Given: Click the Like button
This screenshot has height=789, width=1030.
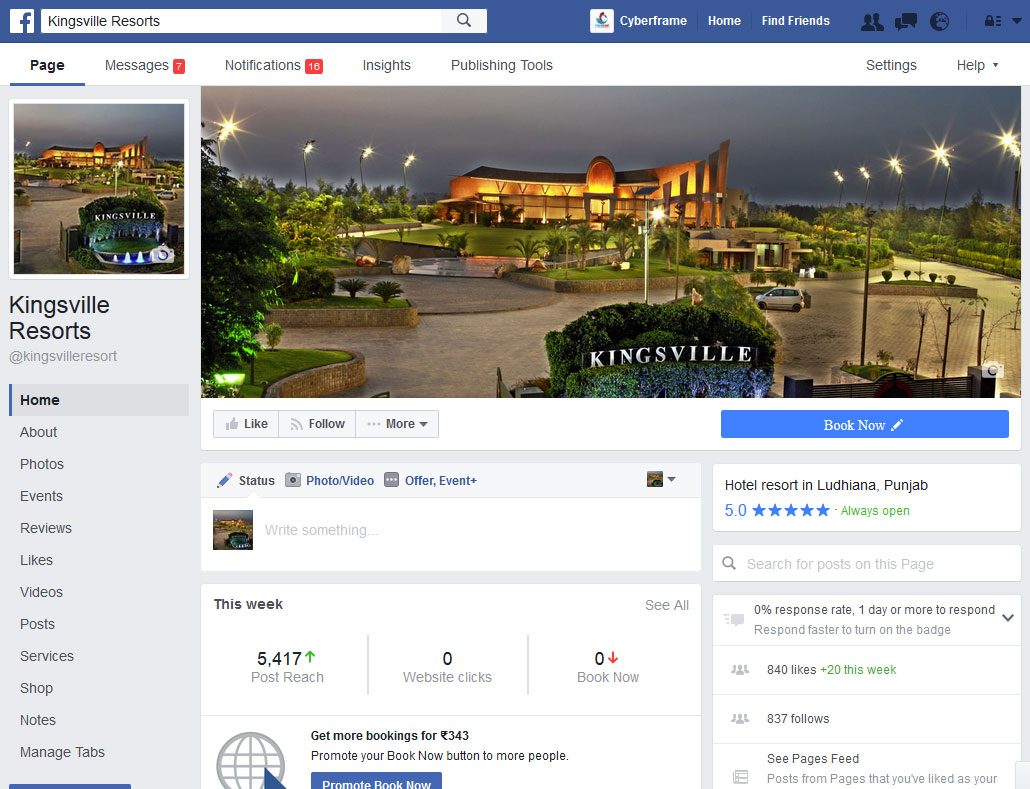Looking at the screenshot, I should pyautogui.click(x=246, y=424).
